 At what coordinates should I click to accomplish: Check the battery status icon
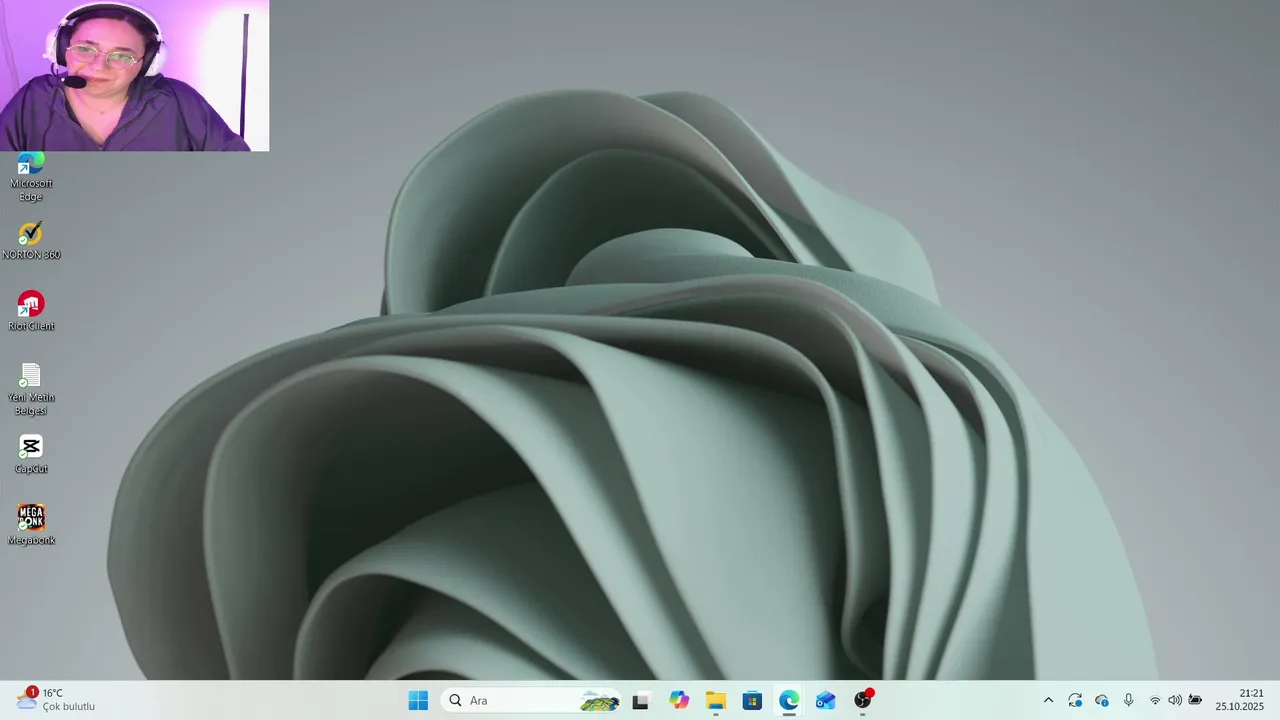click(x=1195, y=701)
